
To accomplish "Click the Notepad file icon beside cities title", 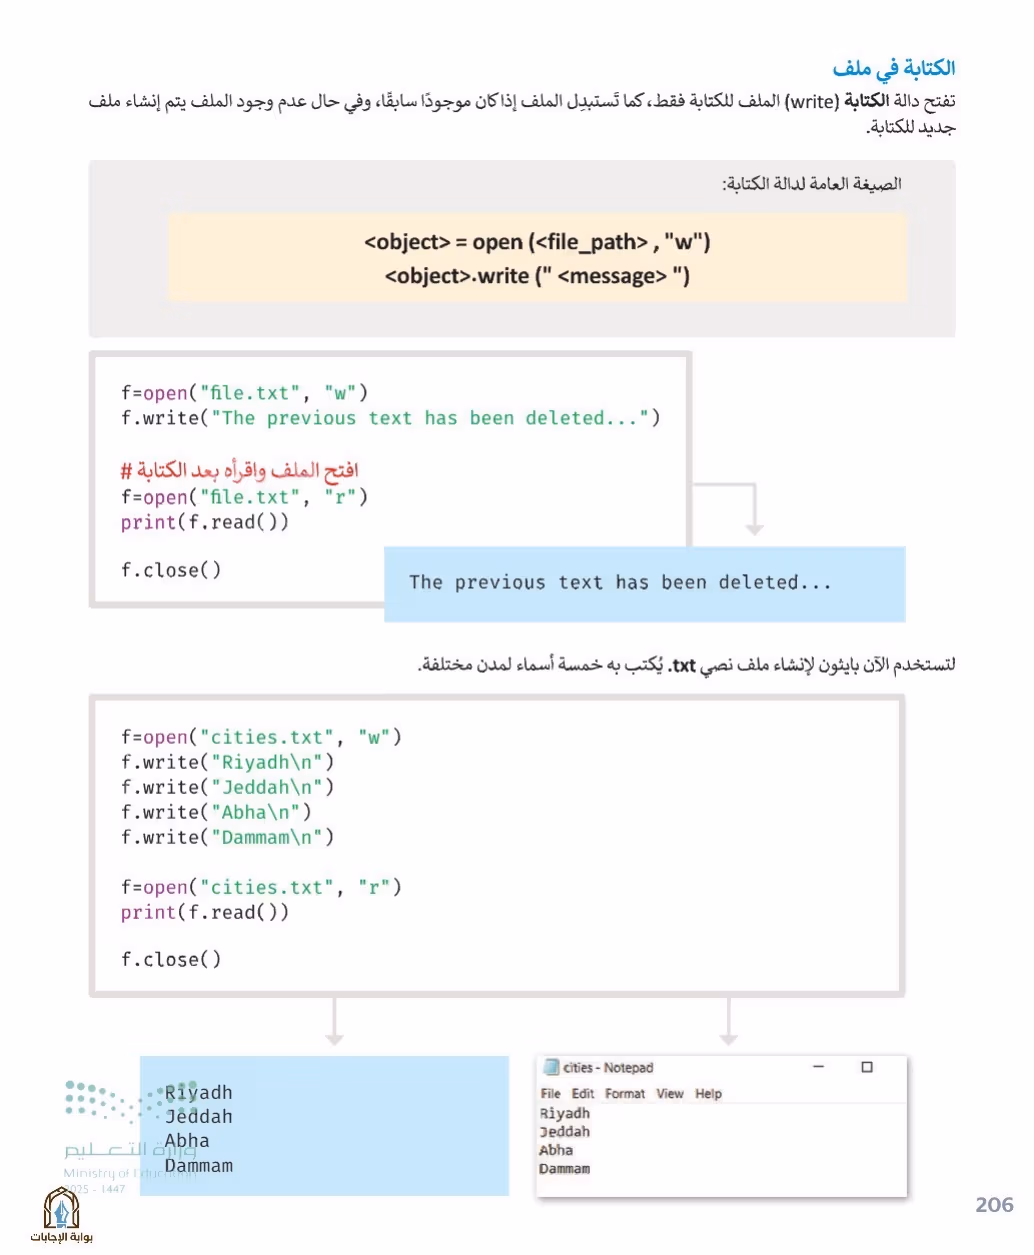I will 551,1067.
